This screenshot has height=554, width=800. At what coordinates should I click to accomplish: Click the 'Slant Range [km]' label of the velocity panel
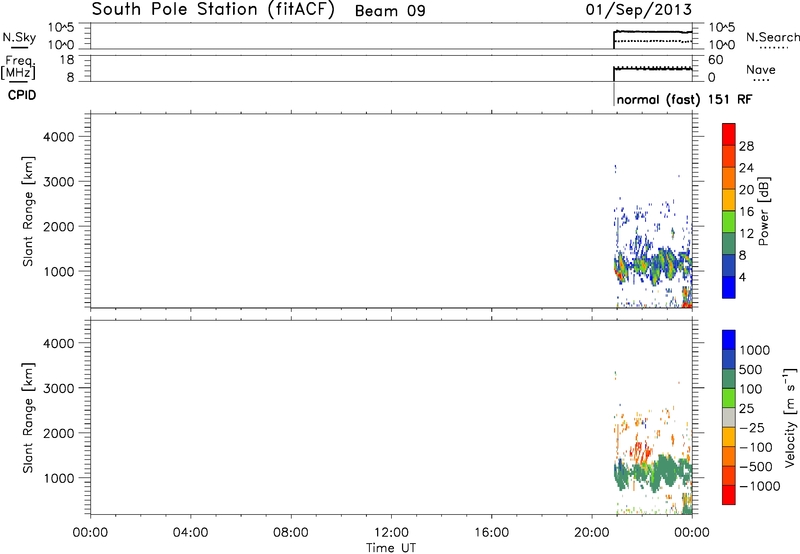28,418
